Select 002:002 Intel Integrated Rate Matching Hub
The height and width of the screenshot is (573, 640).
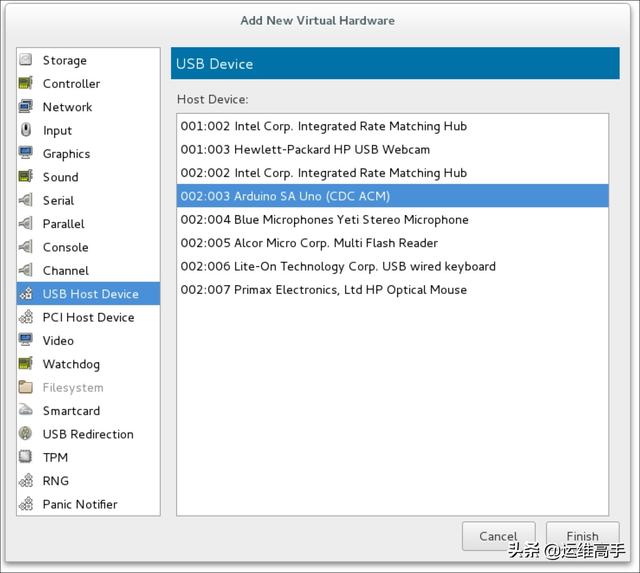pos(392,173)
